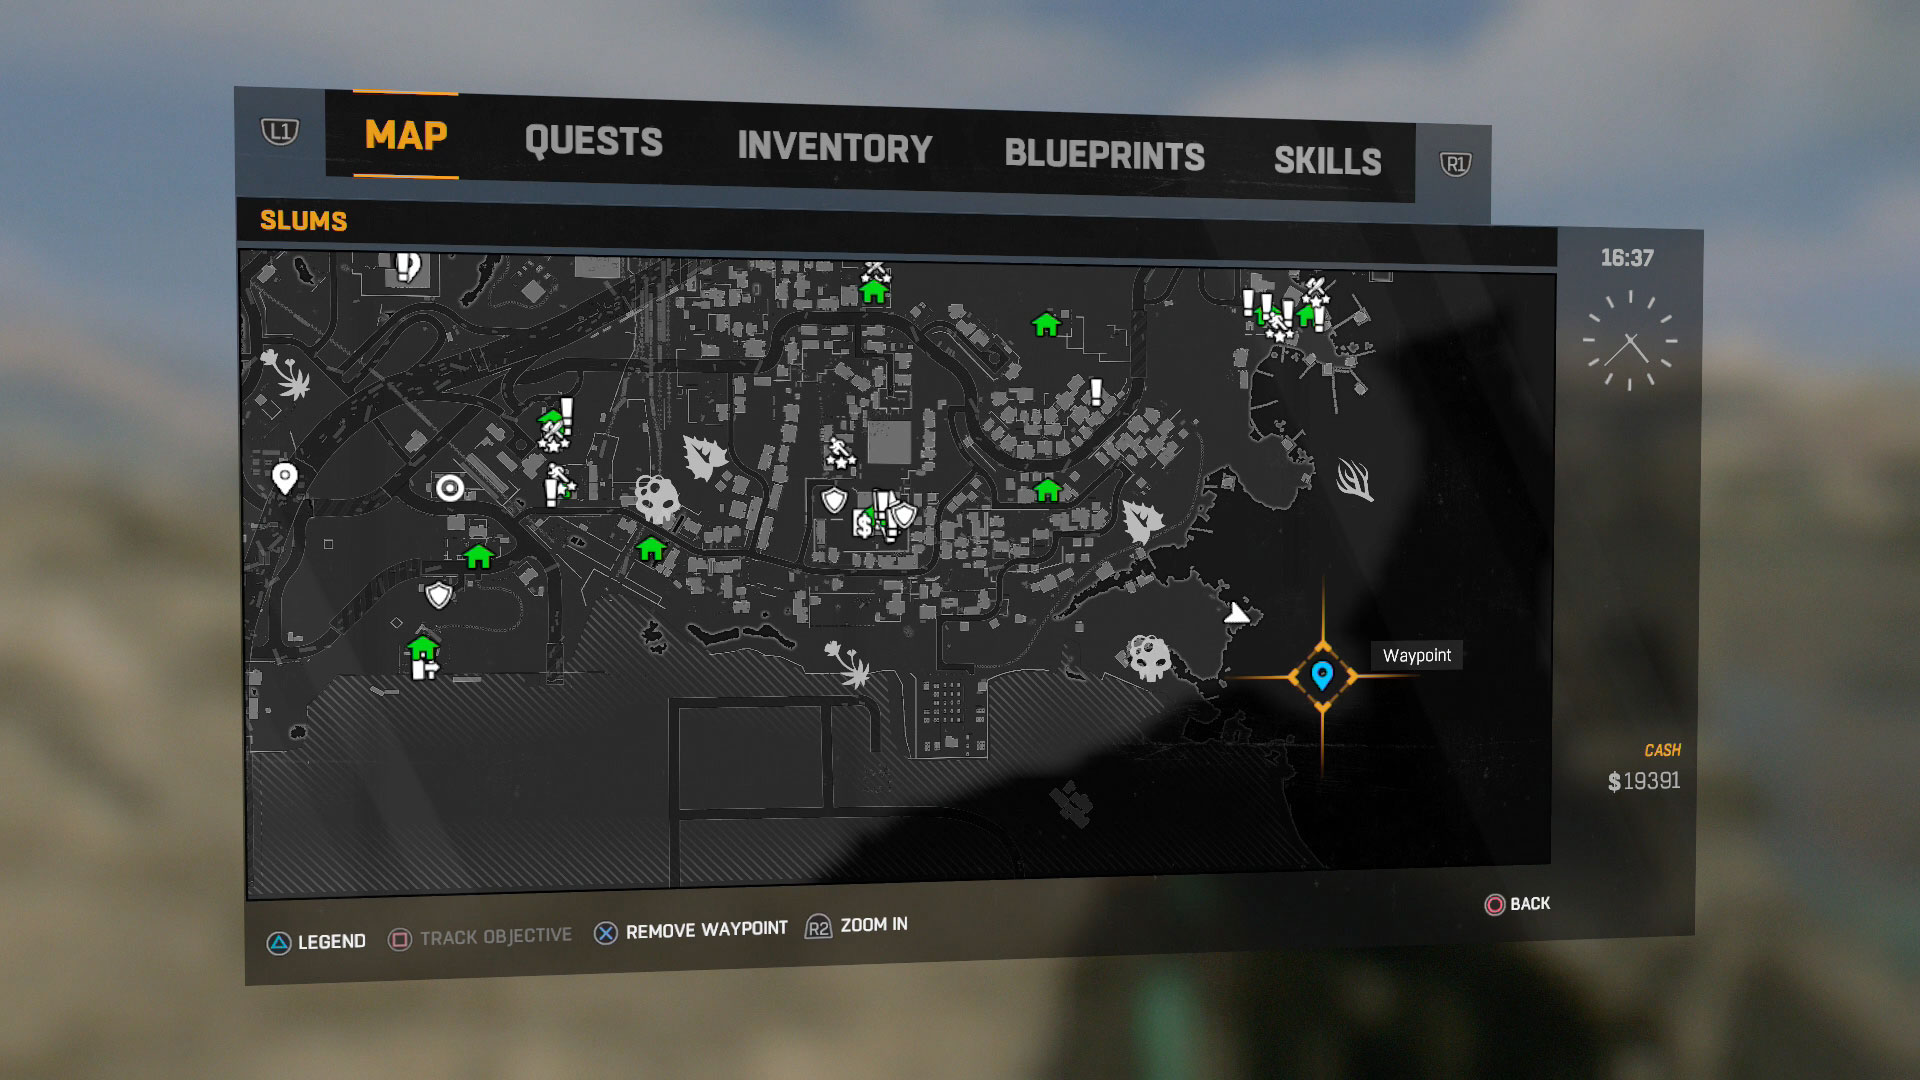Open the QUESTS tab
Image resolution: width=1920 pixels, height=1080 pixels.
(x=592, y=137)
